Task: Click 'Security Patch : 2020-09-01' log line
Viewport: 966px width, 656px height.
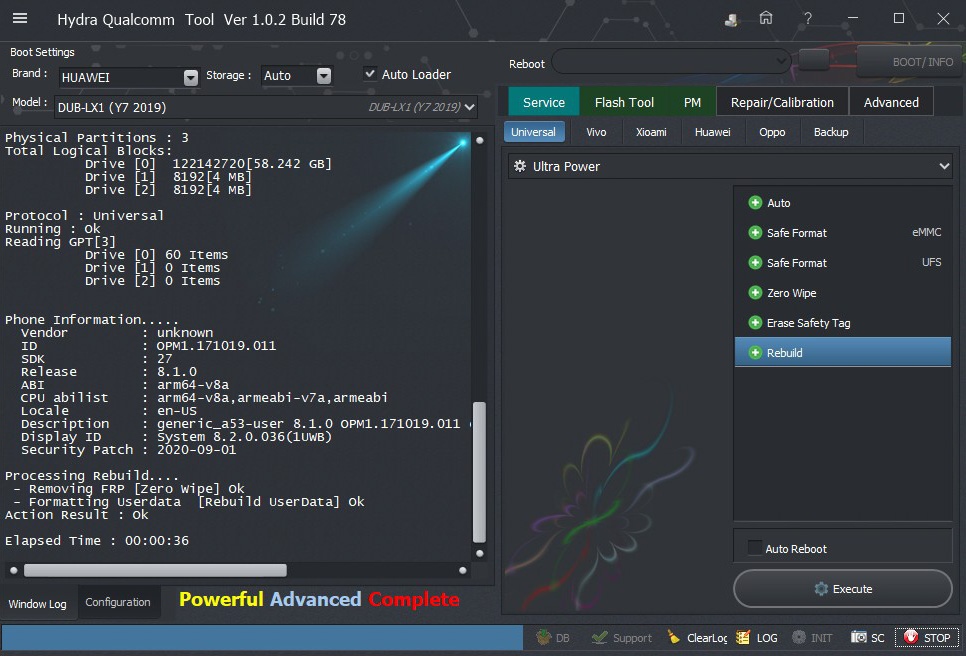Action: [x=128, y=450]
